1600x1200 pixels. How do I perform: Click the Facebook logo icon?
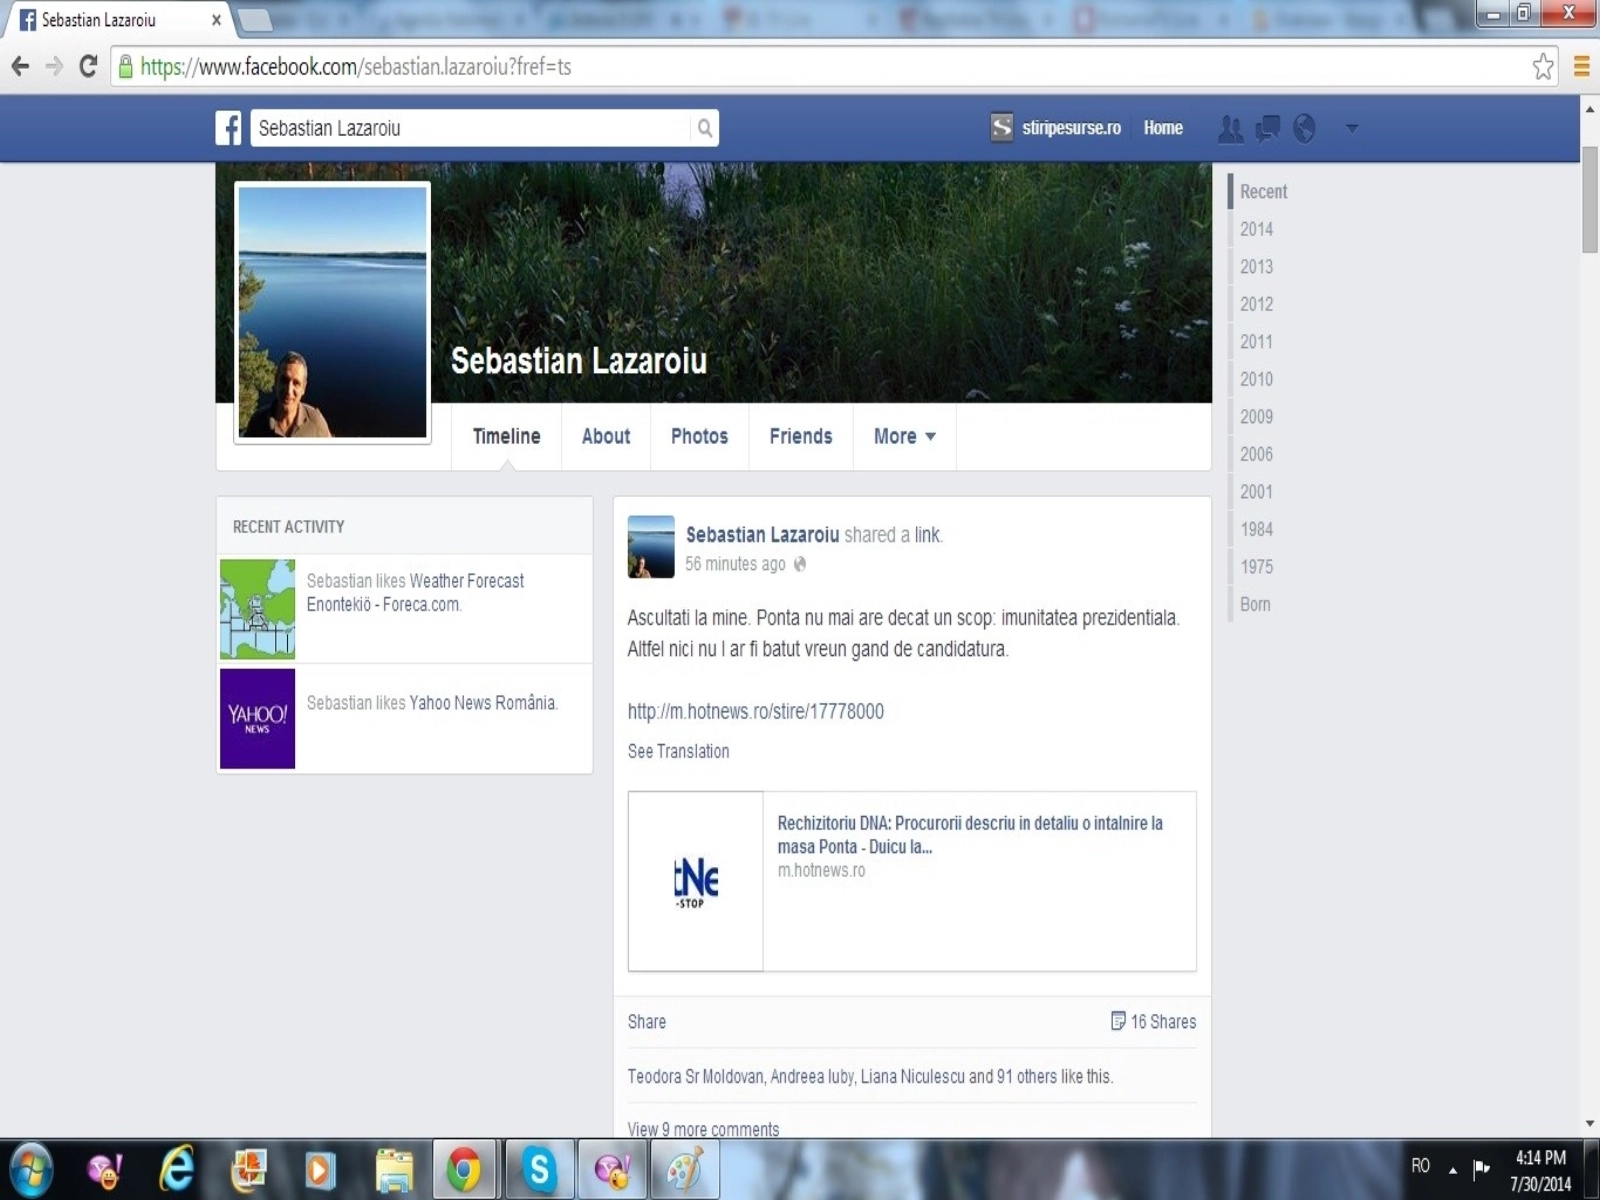228,128
